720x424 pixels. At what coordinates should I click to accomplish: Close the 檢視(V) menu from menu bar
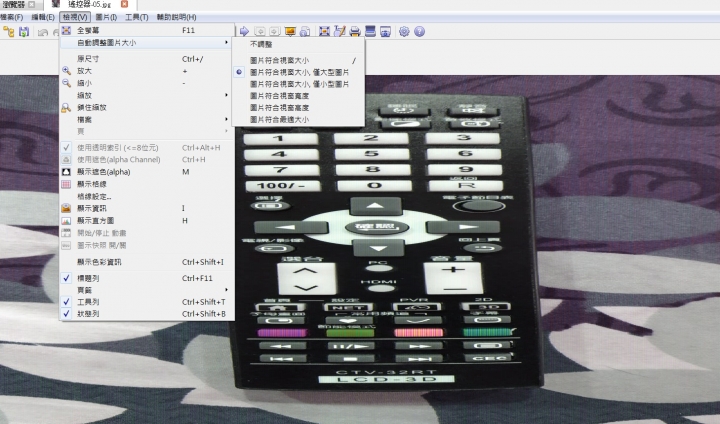75,17
